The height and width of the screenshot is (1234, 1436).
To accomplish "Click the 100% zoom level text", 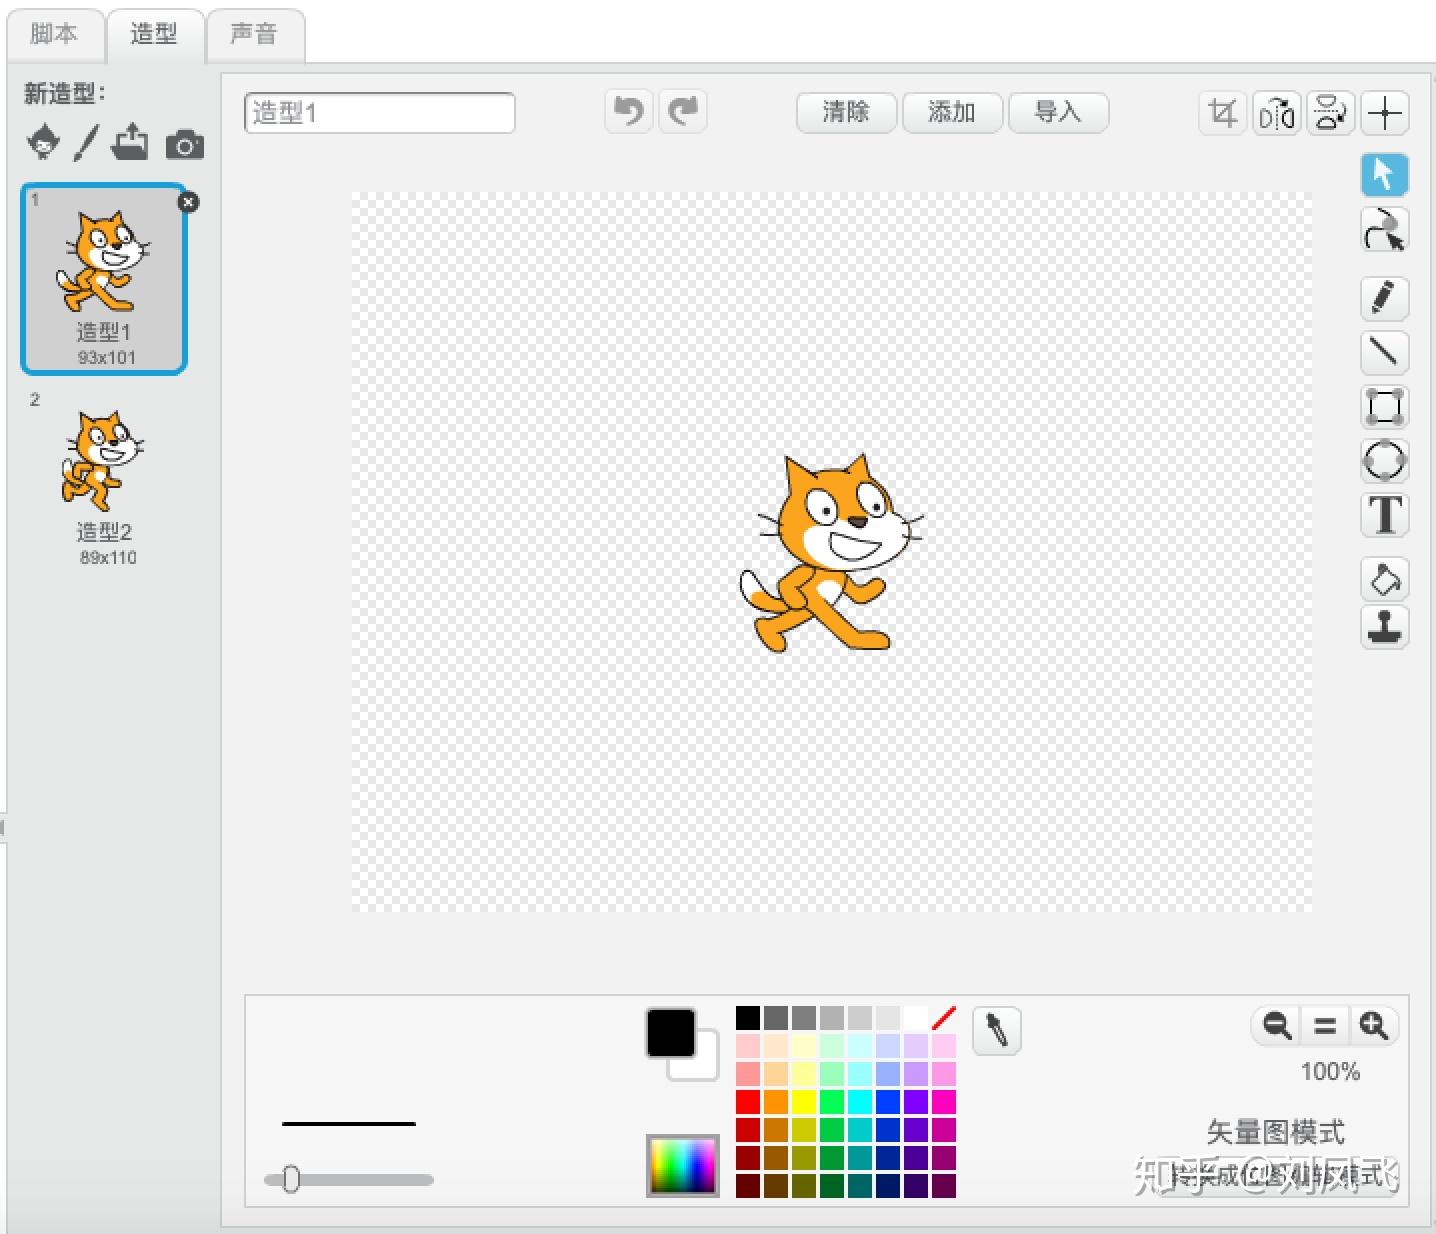I will 1330,1072.
